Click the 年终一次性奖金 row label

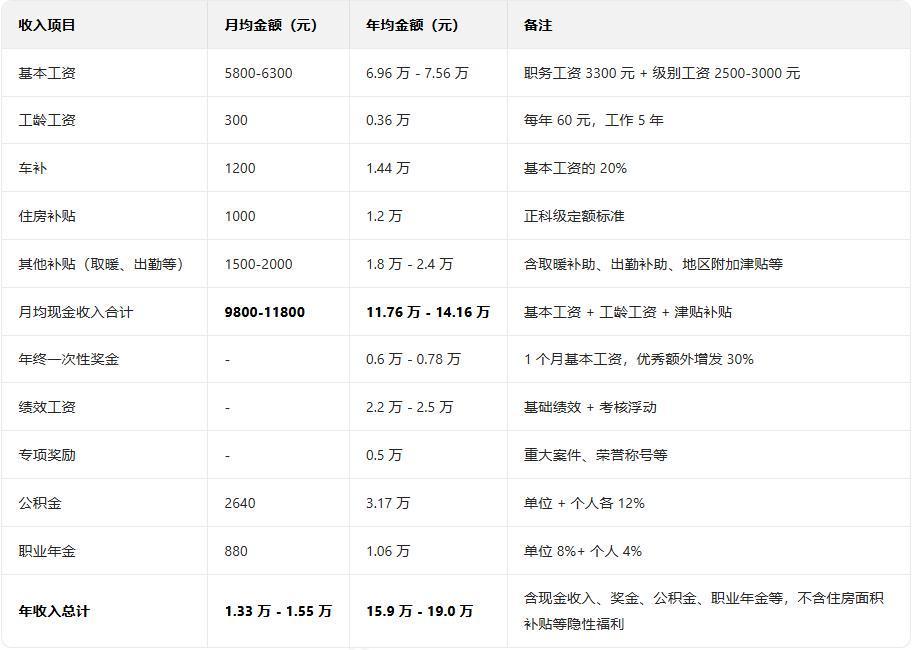68,359
